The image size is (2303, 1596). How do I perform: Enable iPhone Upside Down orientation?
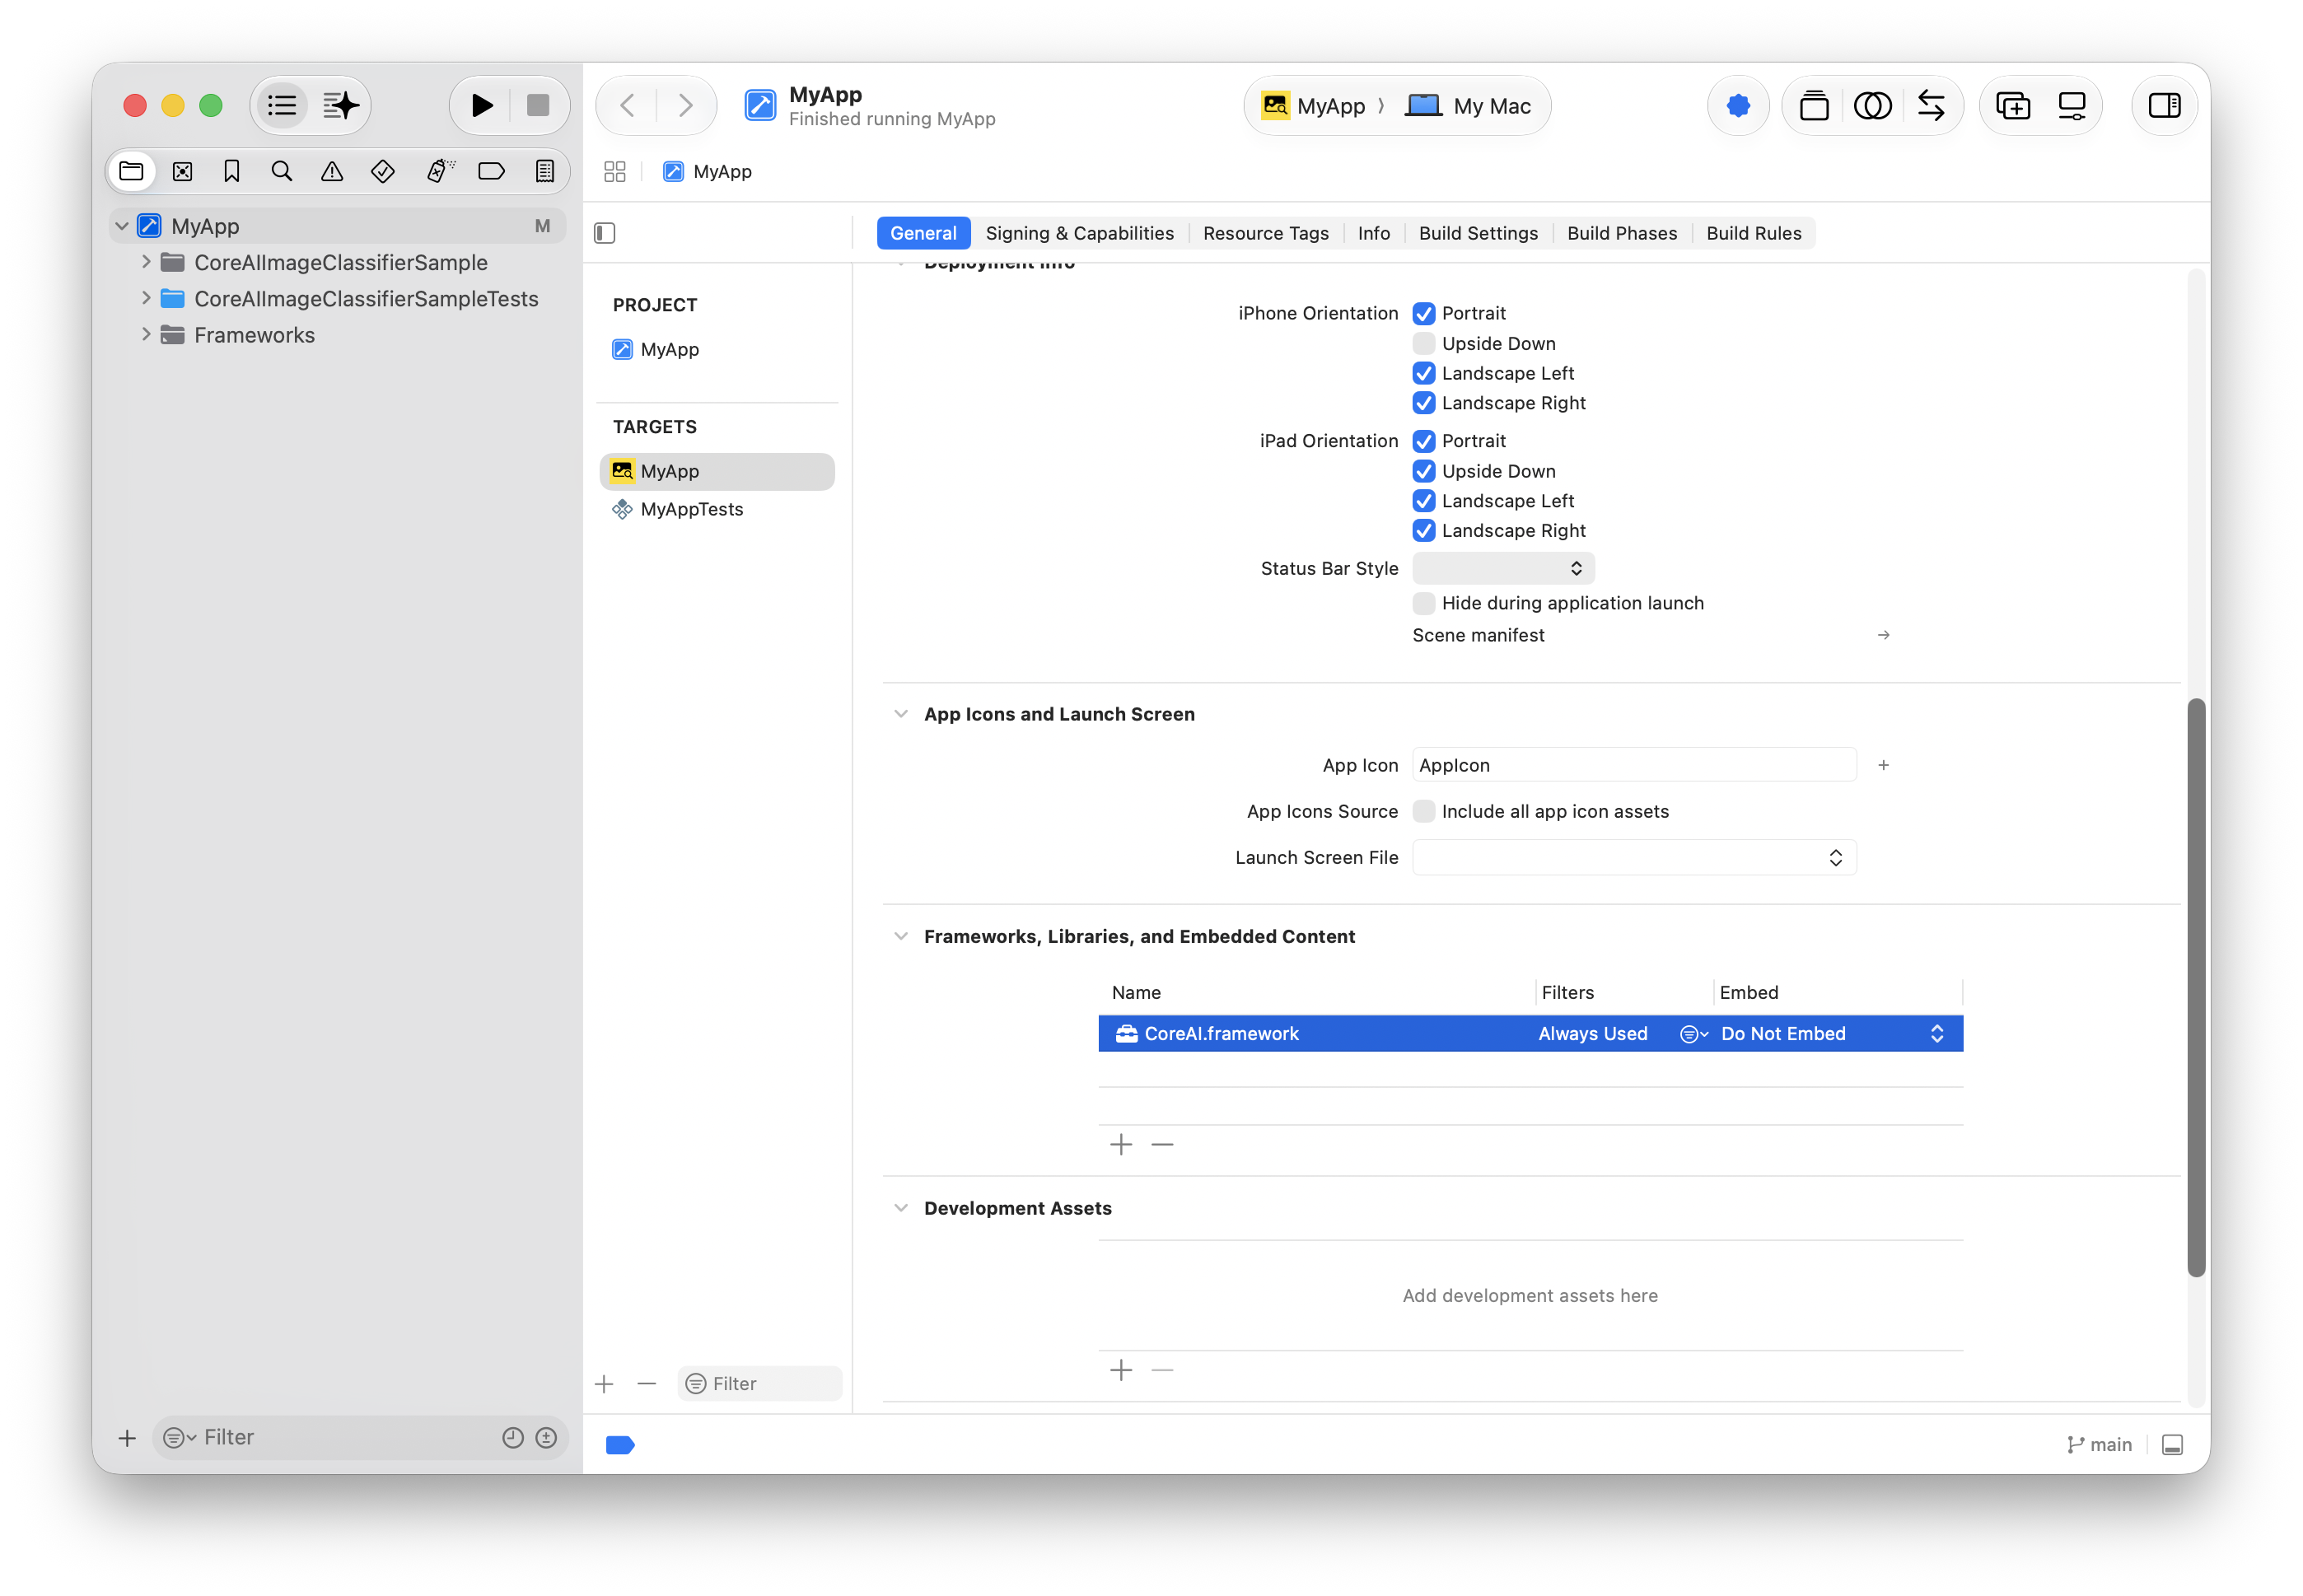click(x=1424, y=343)
